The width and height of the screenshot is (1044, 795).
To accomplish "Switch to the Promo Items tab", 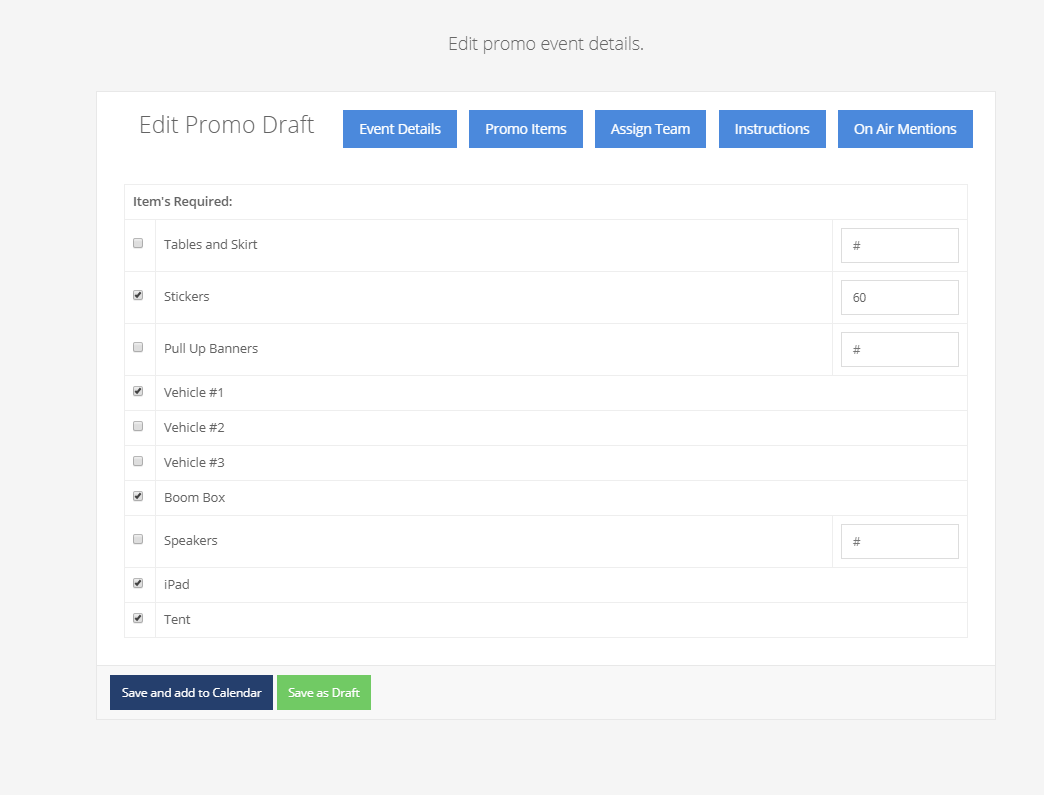I will pos(526,129).
